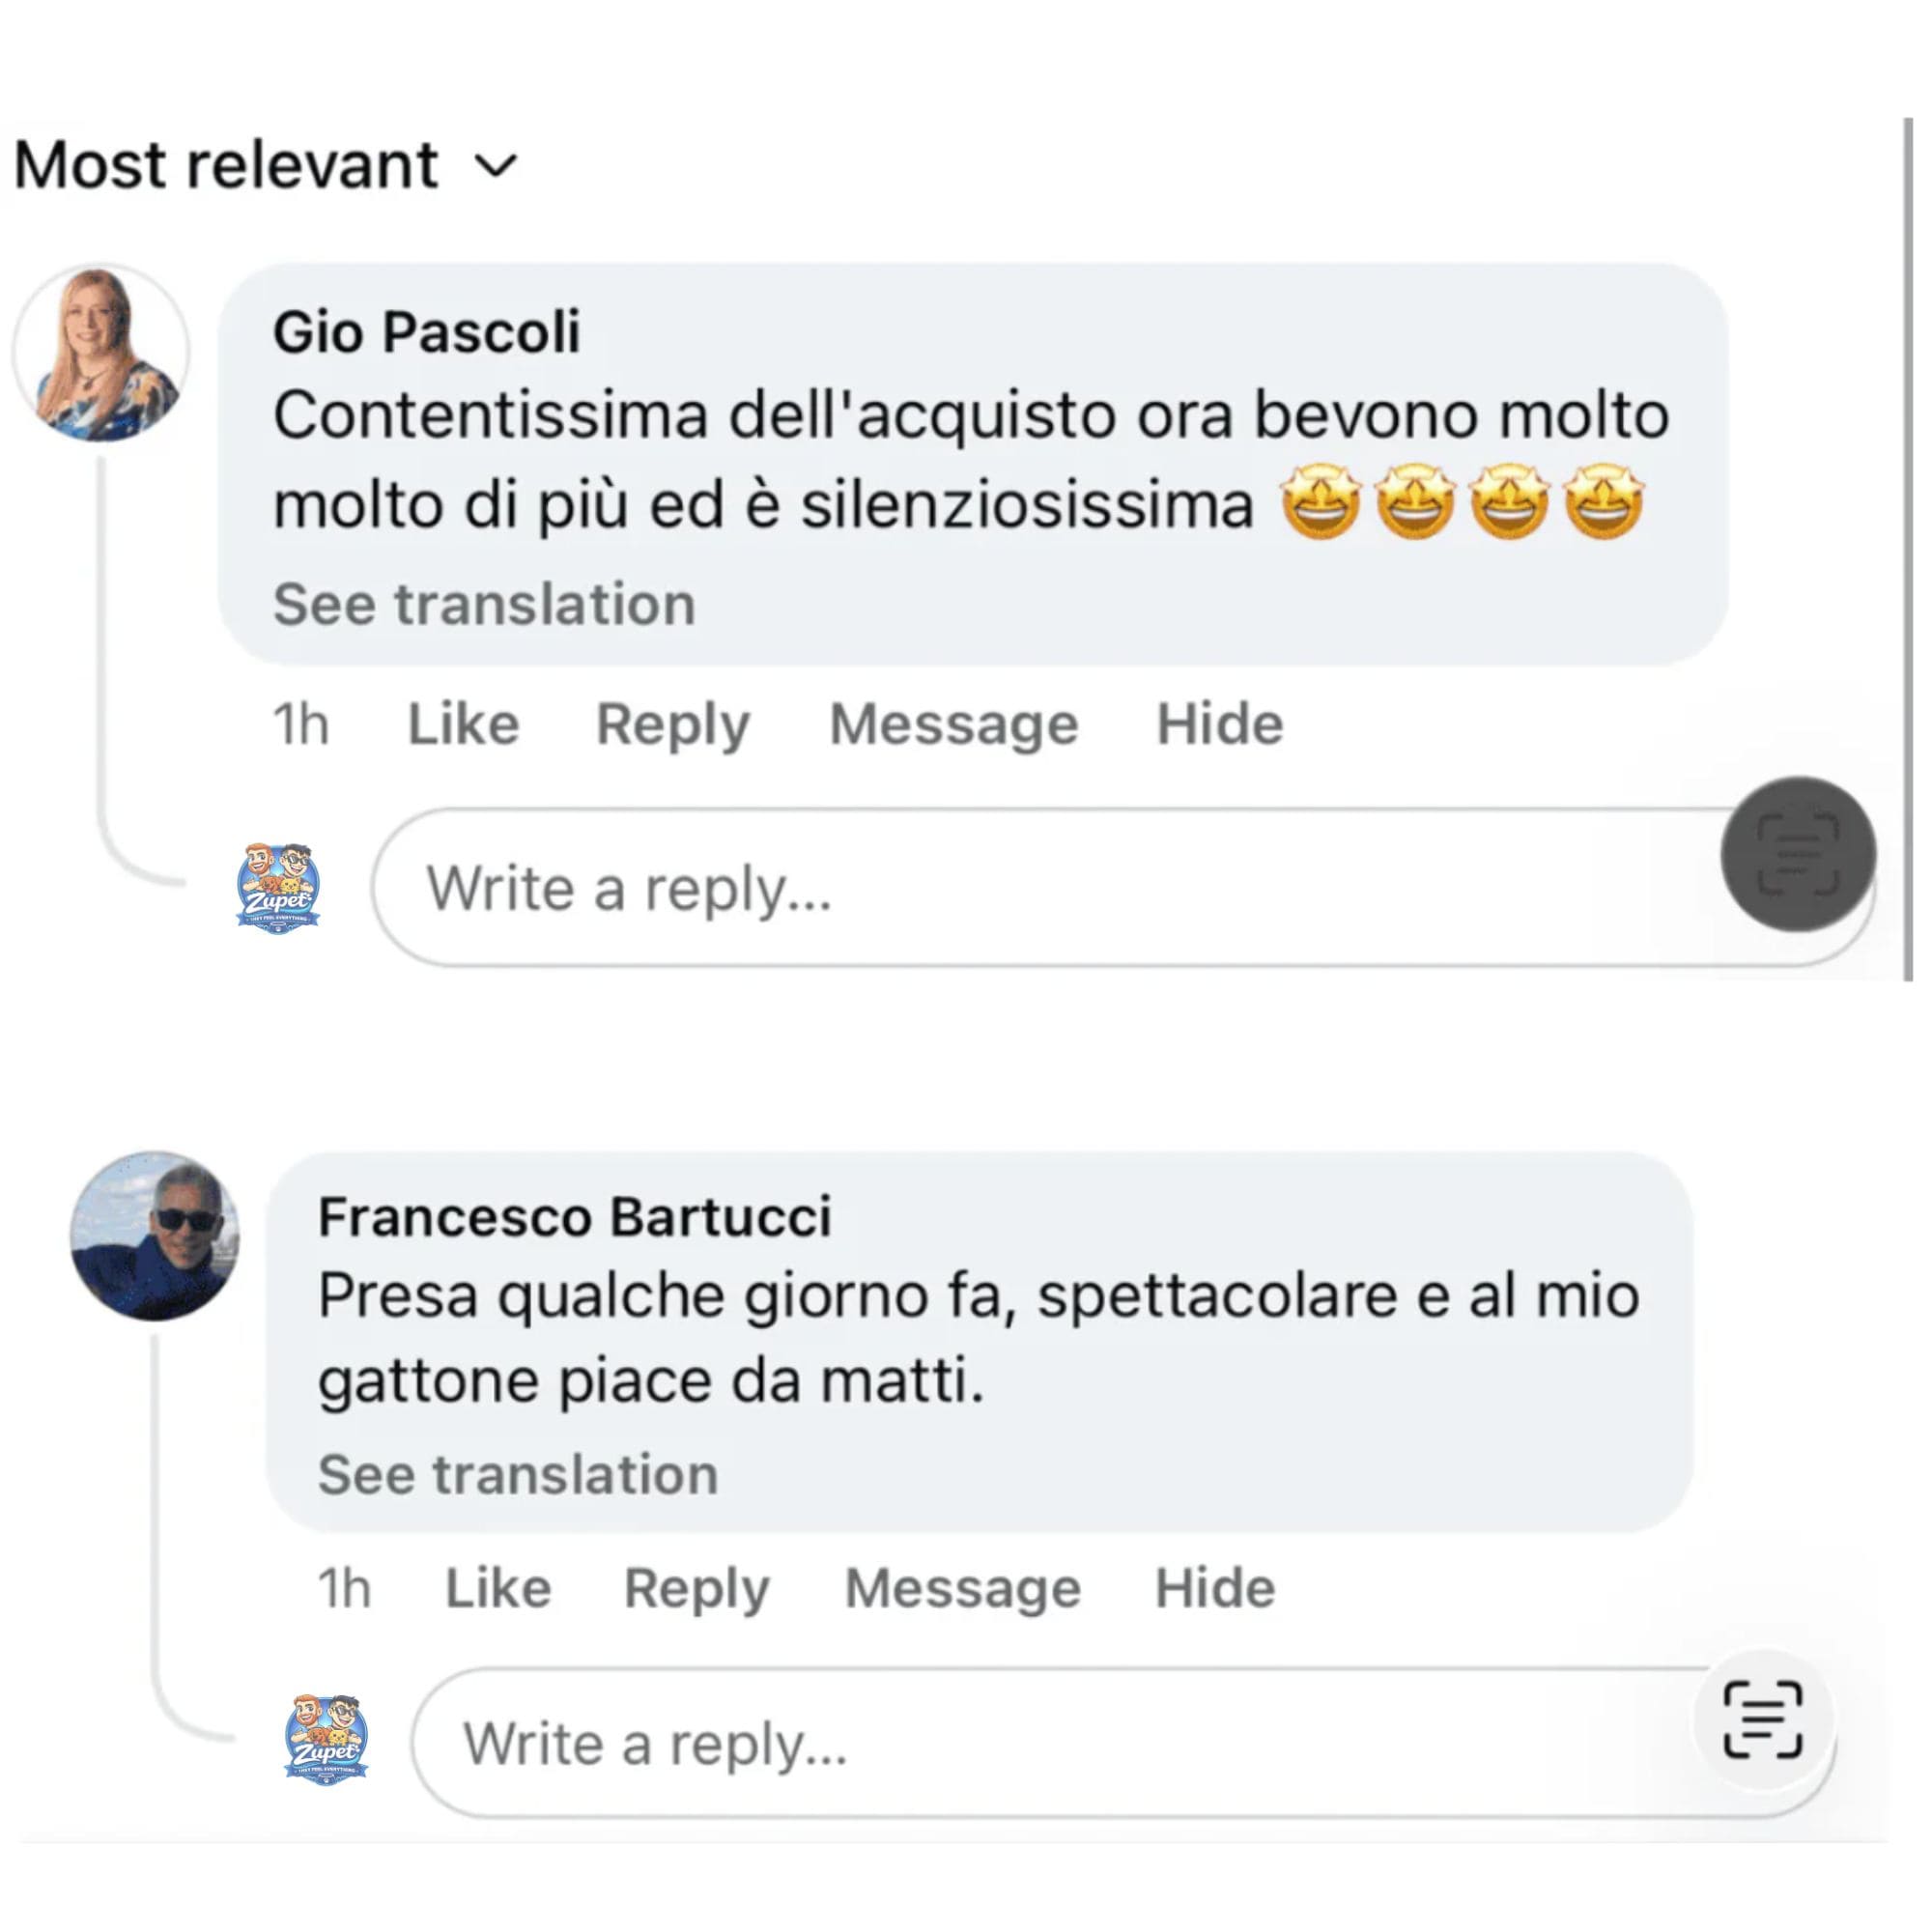Click Francesco Bartucci's profile picture

click(x=155, y=1236)
